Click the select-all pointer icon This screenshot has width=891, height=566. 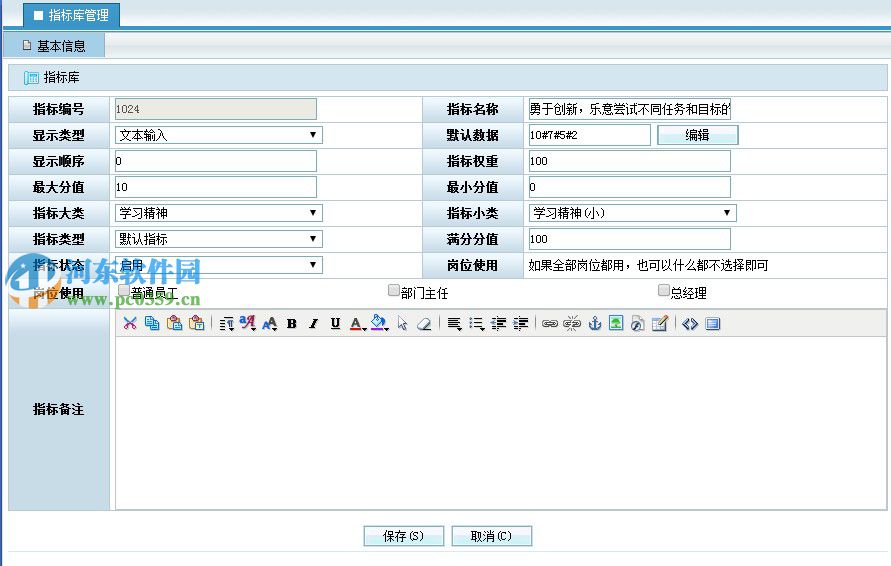(402, 323)
